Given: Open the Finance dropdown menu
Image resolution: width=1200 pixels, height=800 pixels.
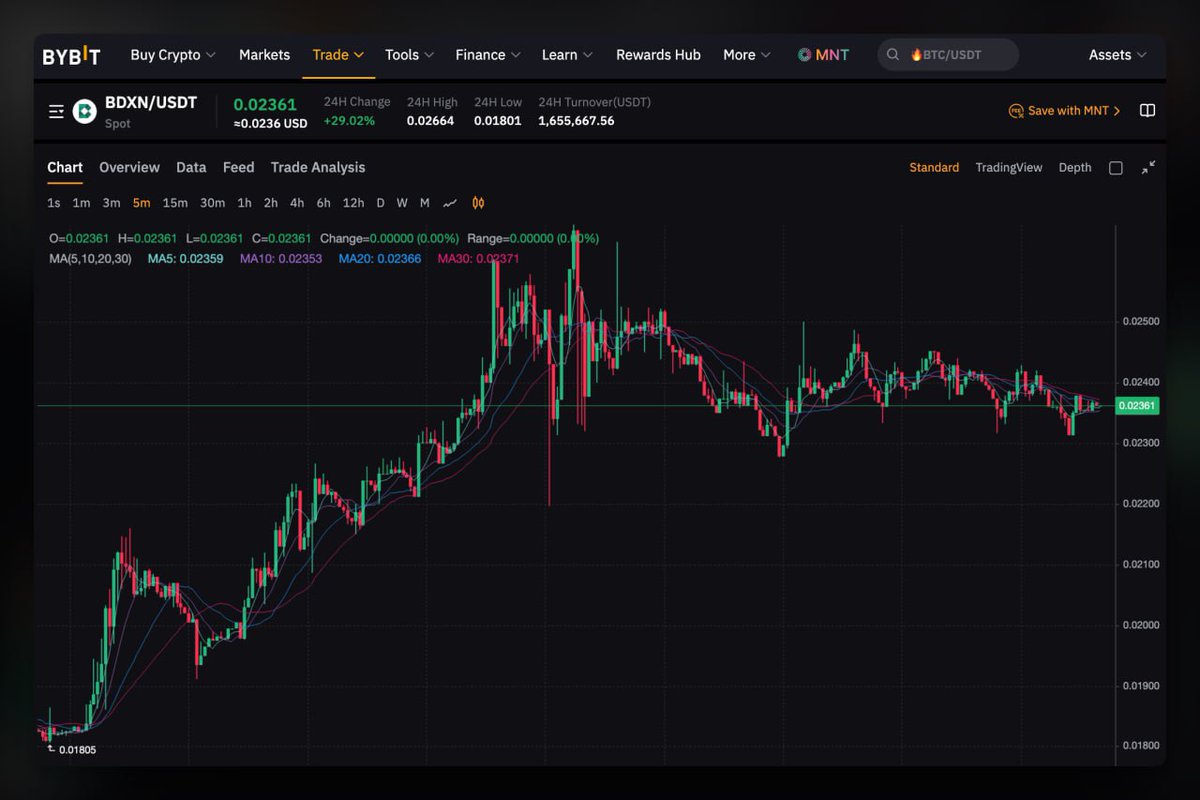Looking at the screenshot, I should tap(488, 55).
